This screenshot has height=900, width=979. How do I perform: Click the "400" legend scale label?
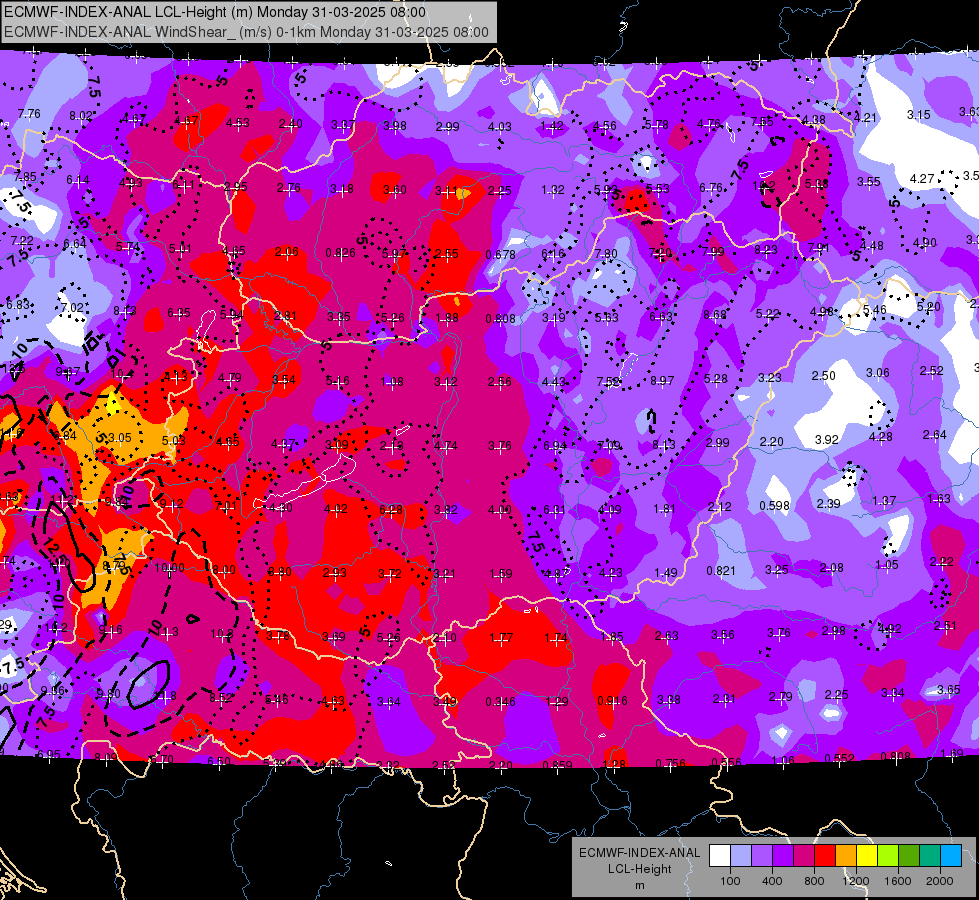[772, 881]
